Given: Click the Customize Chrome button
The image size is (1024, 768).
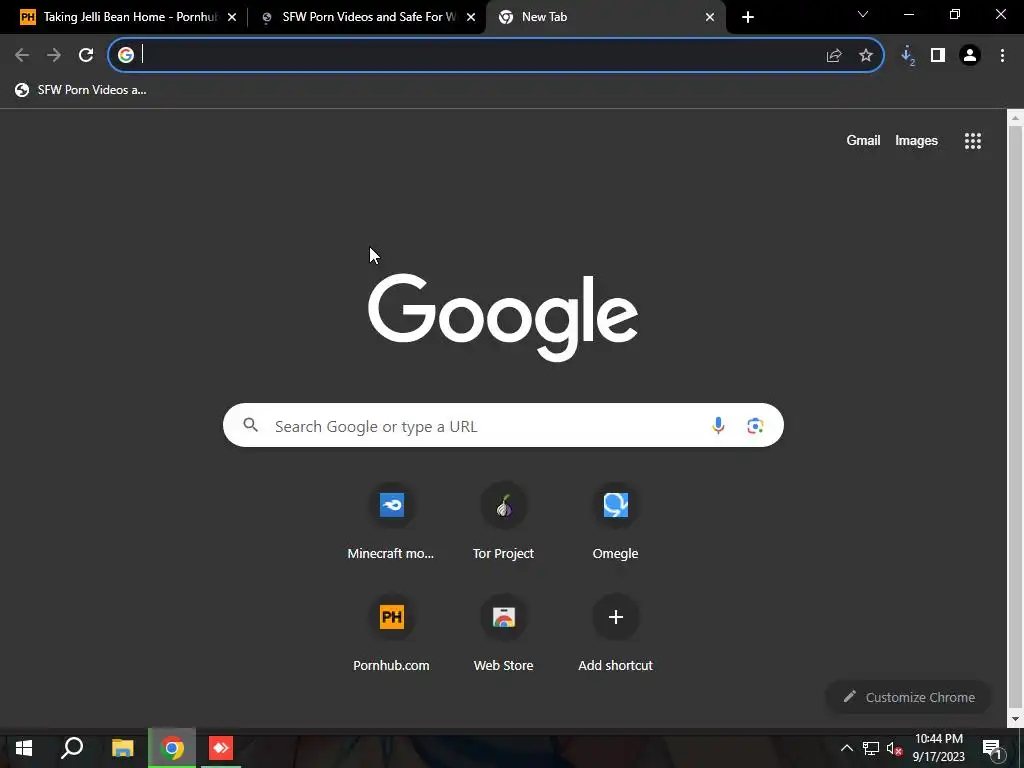Looking at the screenshot, I should click(x=908, y=697).
